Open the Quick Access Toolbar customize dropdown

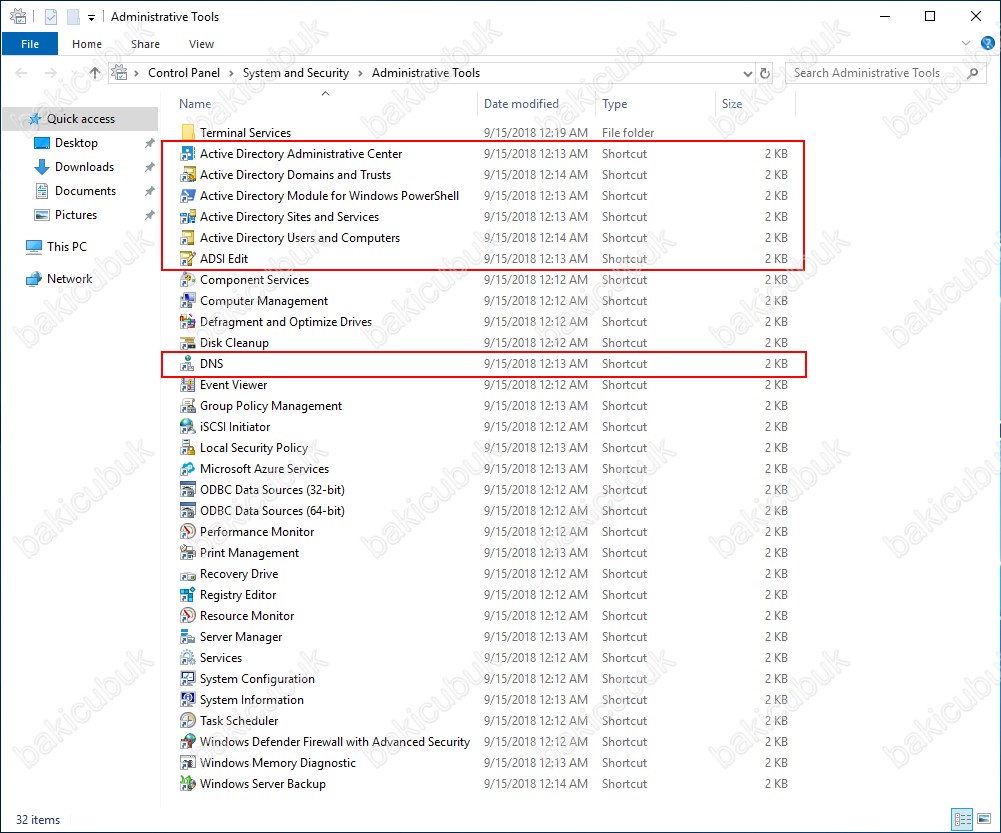click(x=91, y=17)
